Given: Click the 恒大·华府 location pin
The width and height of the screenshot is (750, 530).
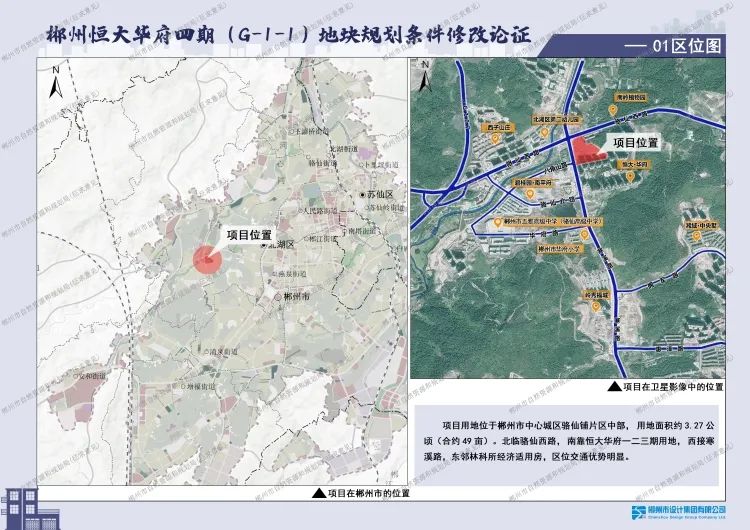Looking at the screenshot, I should 632,175.
